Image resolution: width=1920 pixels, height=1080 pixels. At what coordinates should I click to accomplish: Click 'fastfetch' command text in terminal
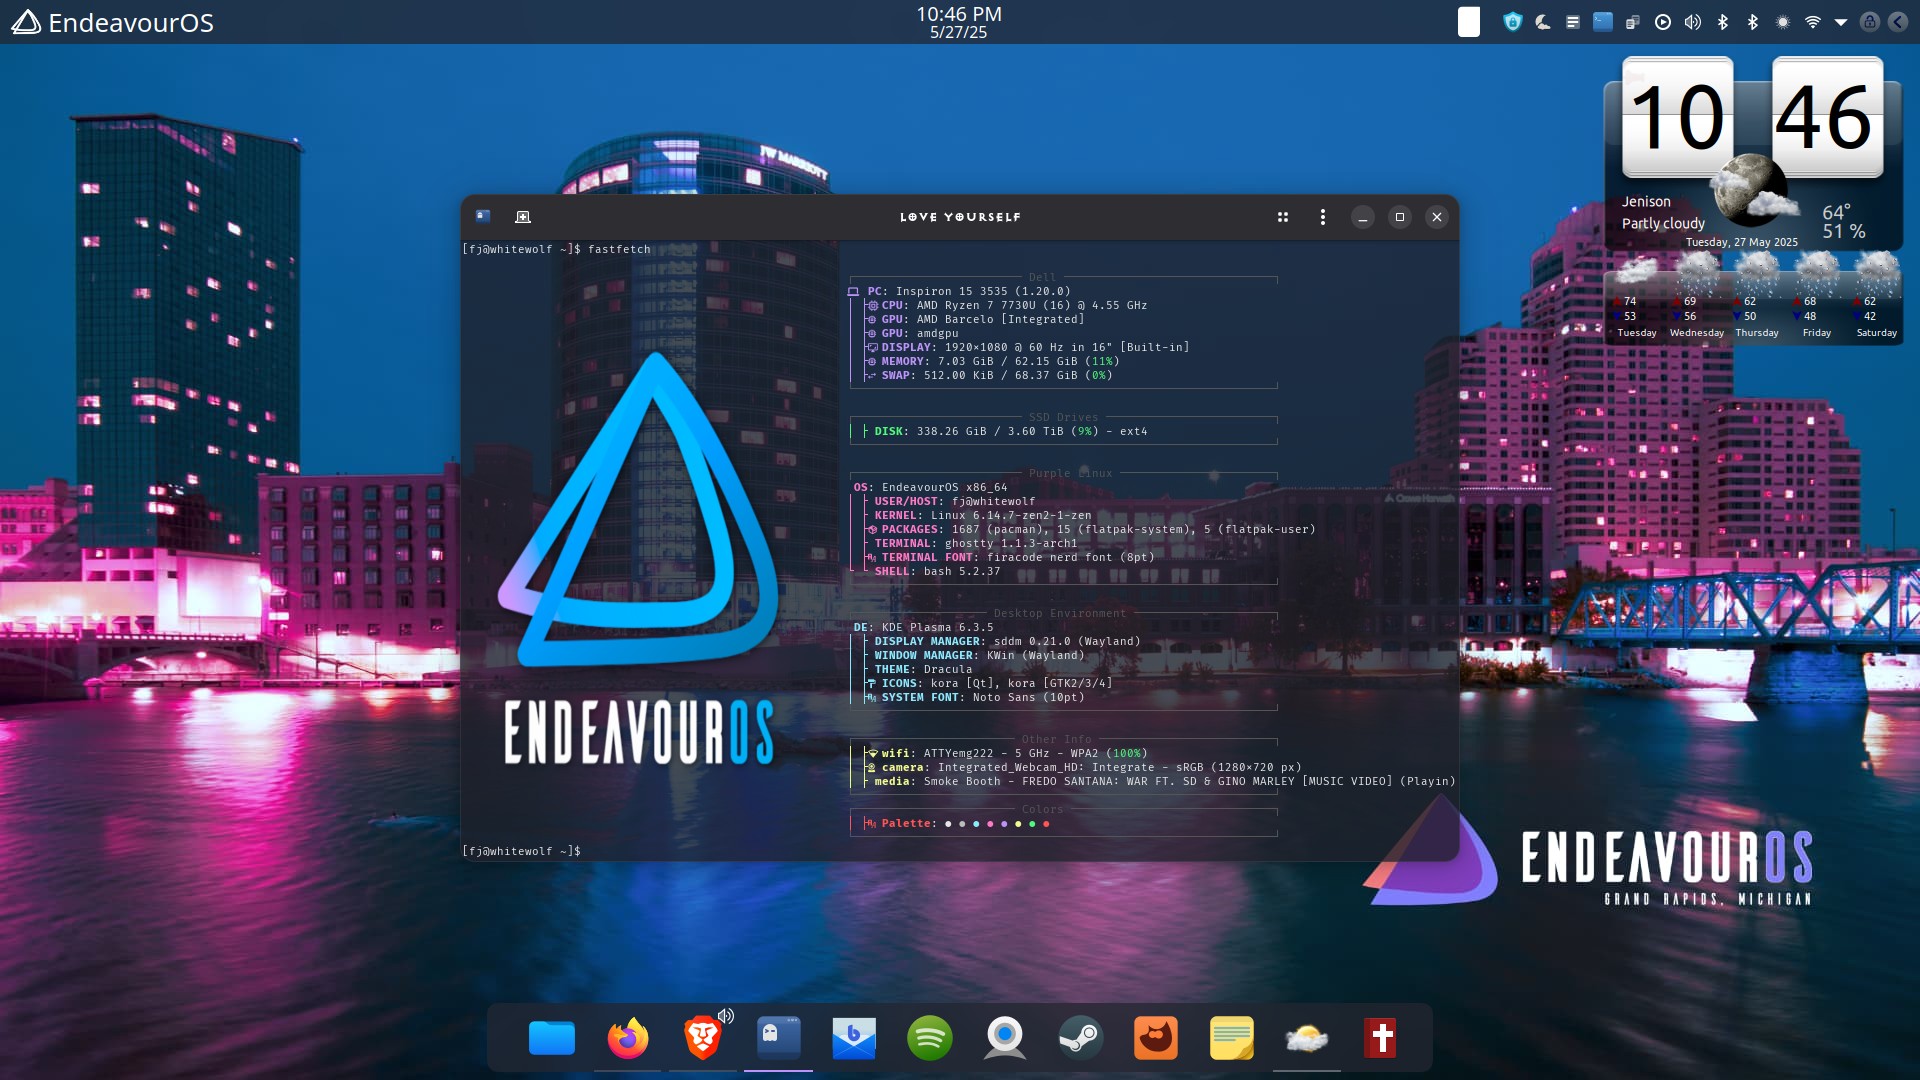[x=619, y=249]
